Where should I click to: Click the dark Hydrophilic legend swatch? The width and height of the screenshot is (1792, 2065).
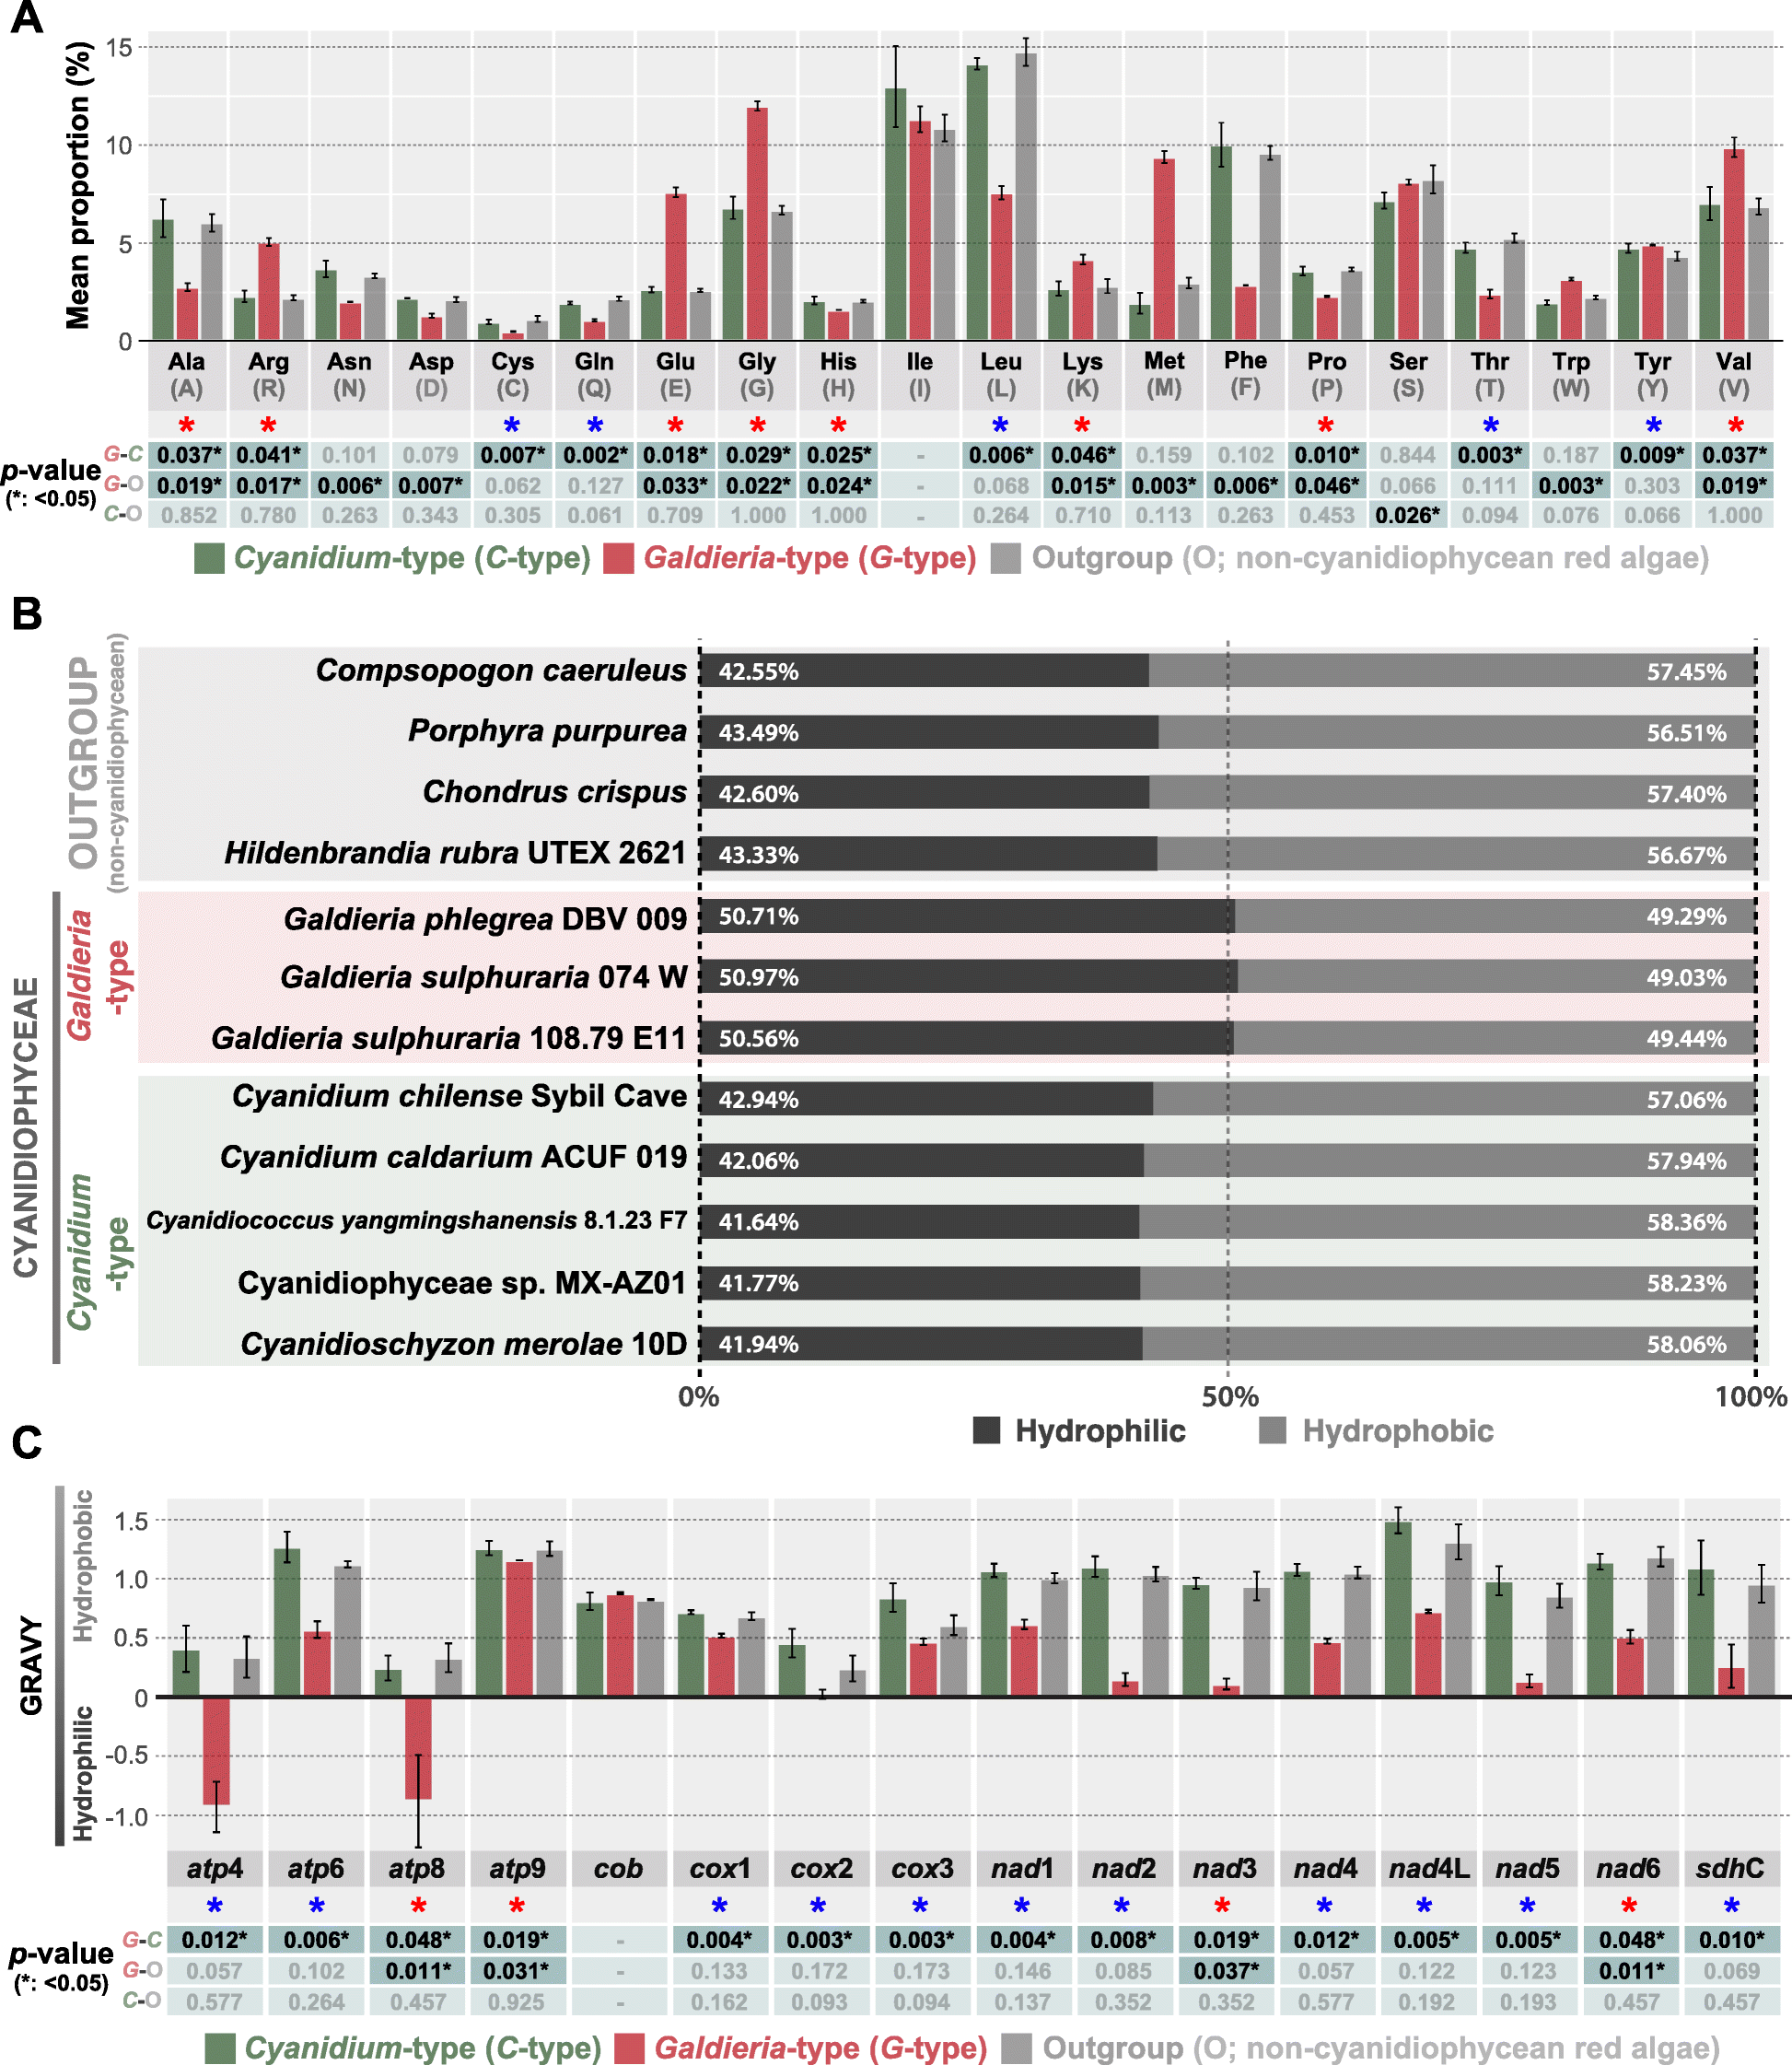click(987, 1430)
